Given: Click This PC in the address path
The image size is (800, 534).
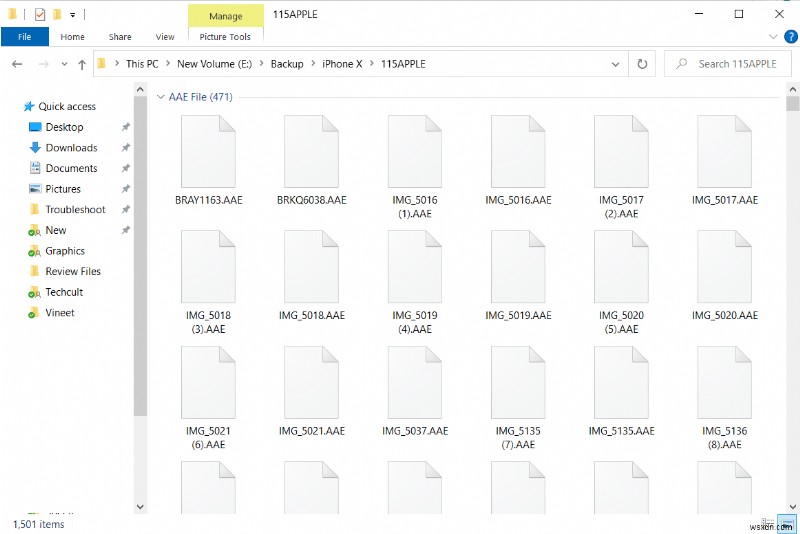Looking at the screenshot, I should [x=142, y=64].
